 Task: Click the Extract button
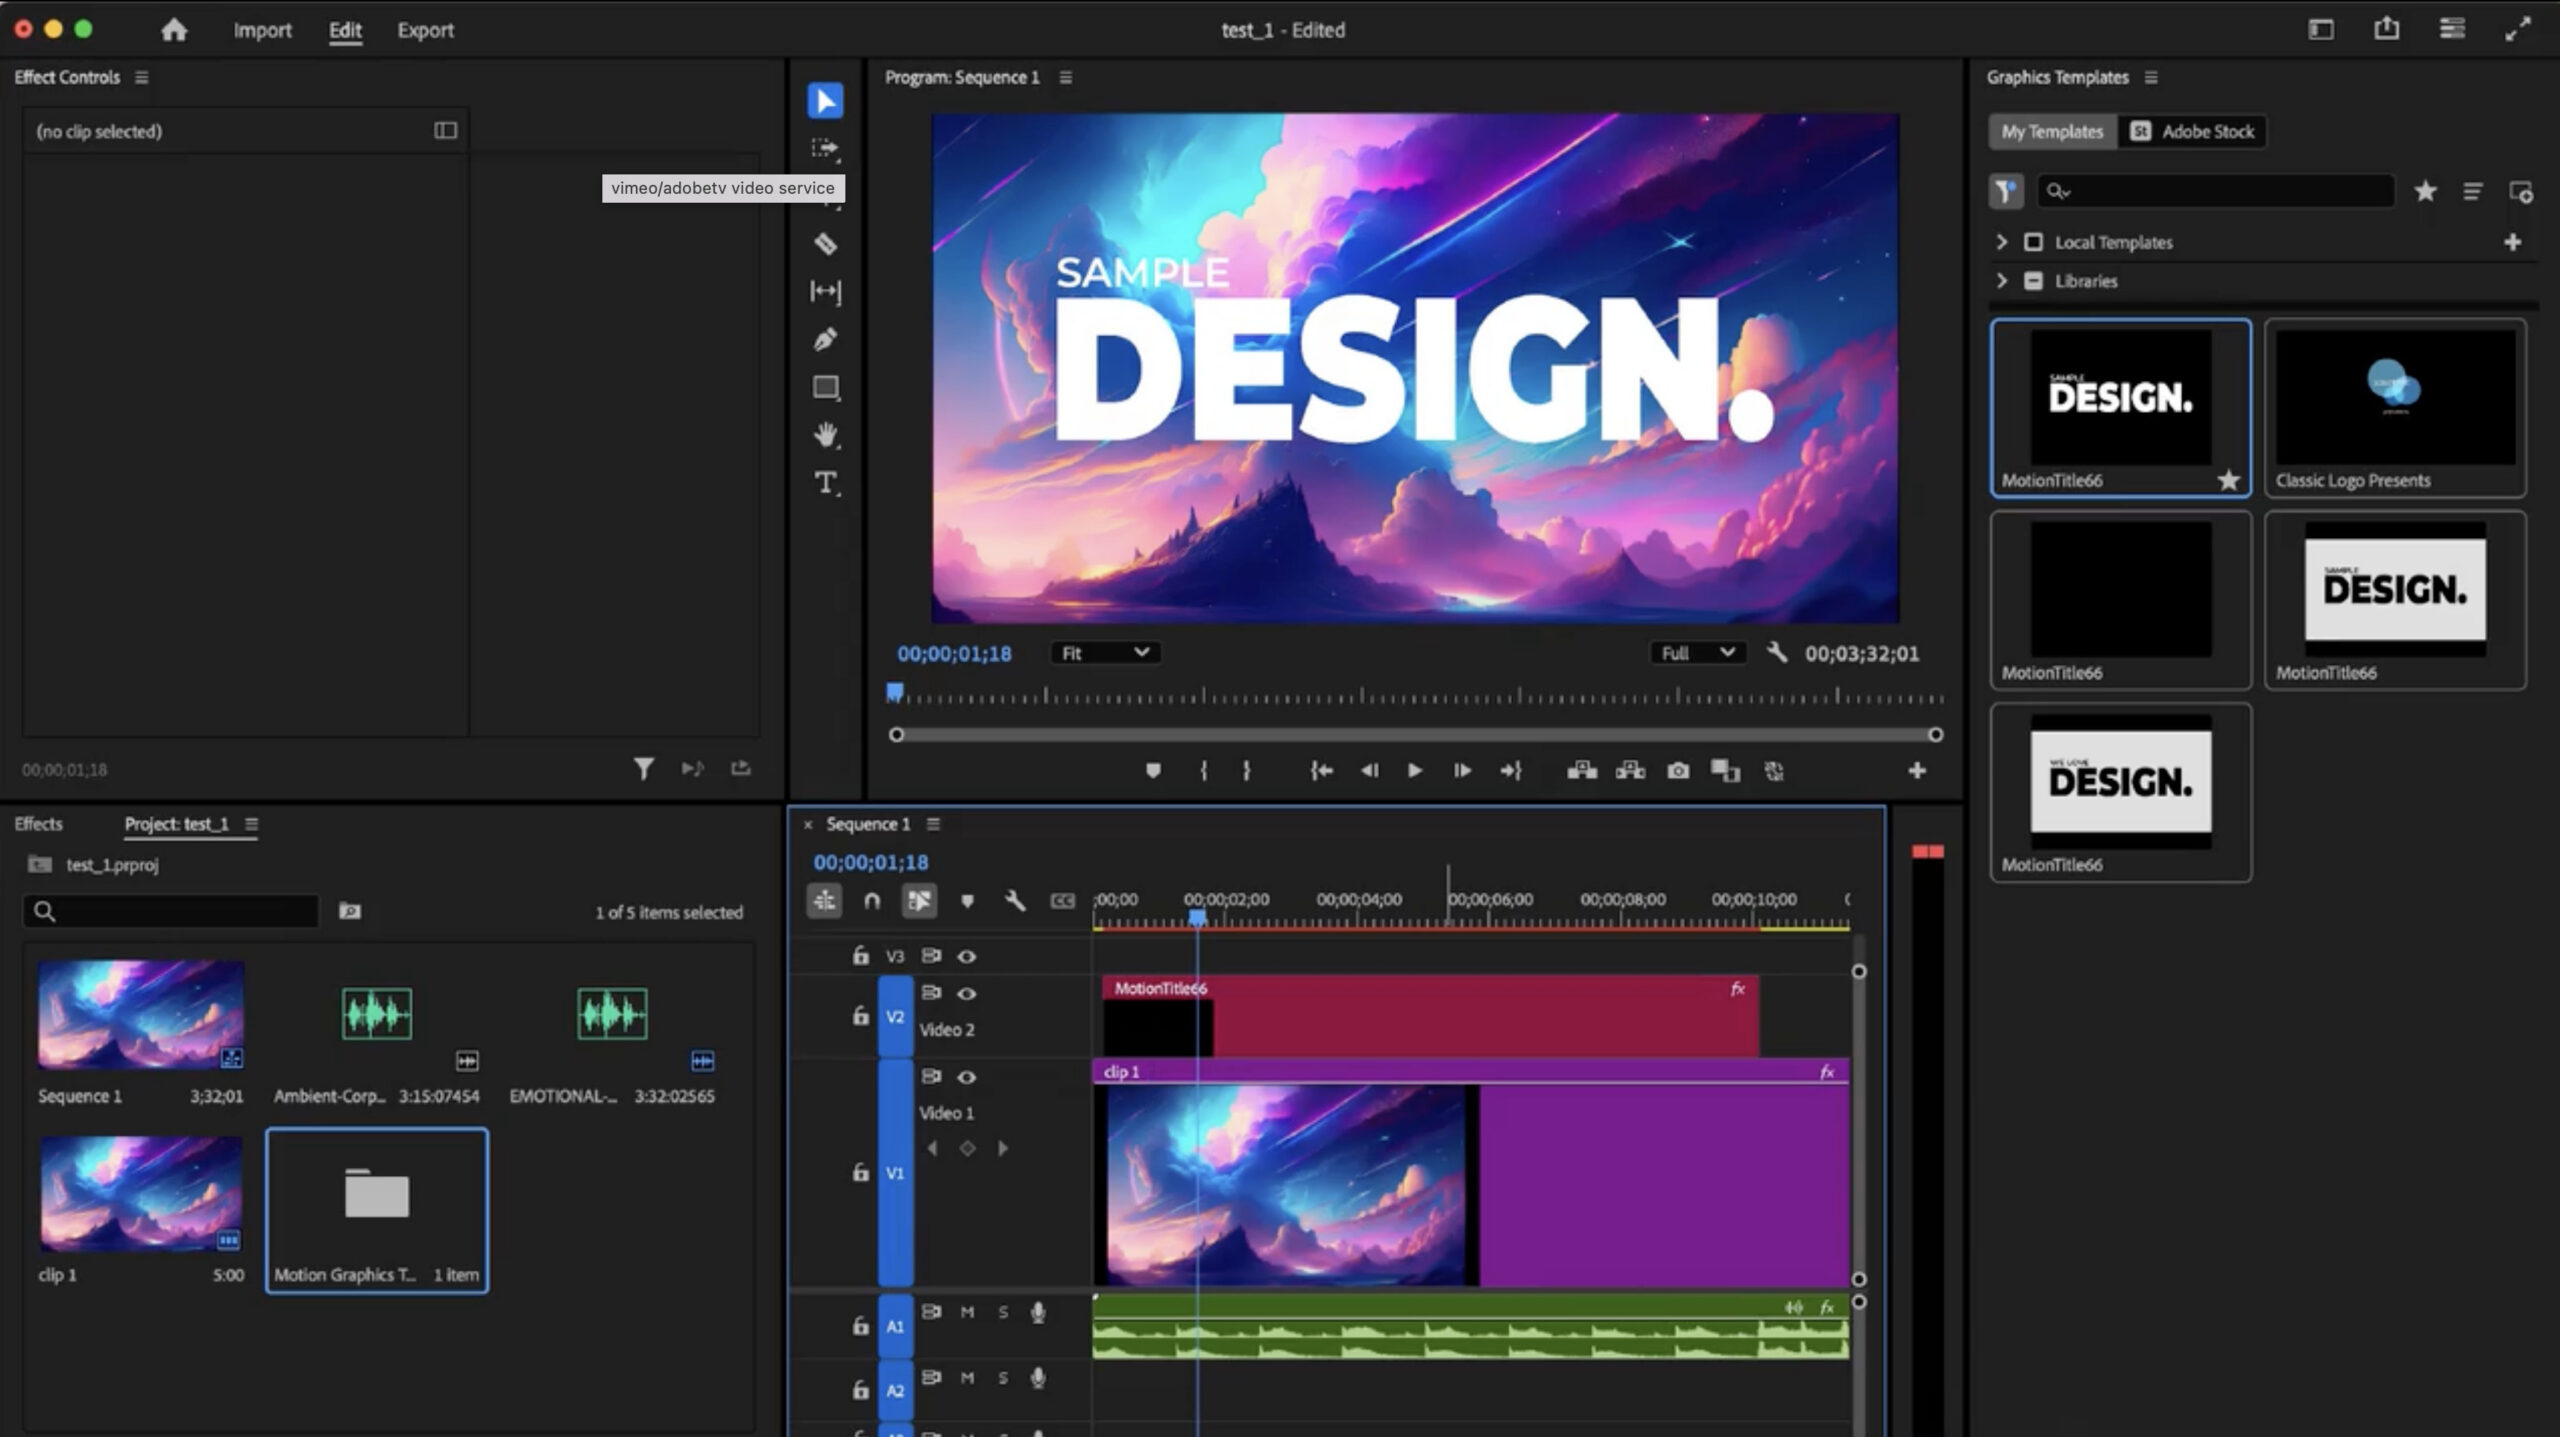click(x=1630, y=770)
